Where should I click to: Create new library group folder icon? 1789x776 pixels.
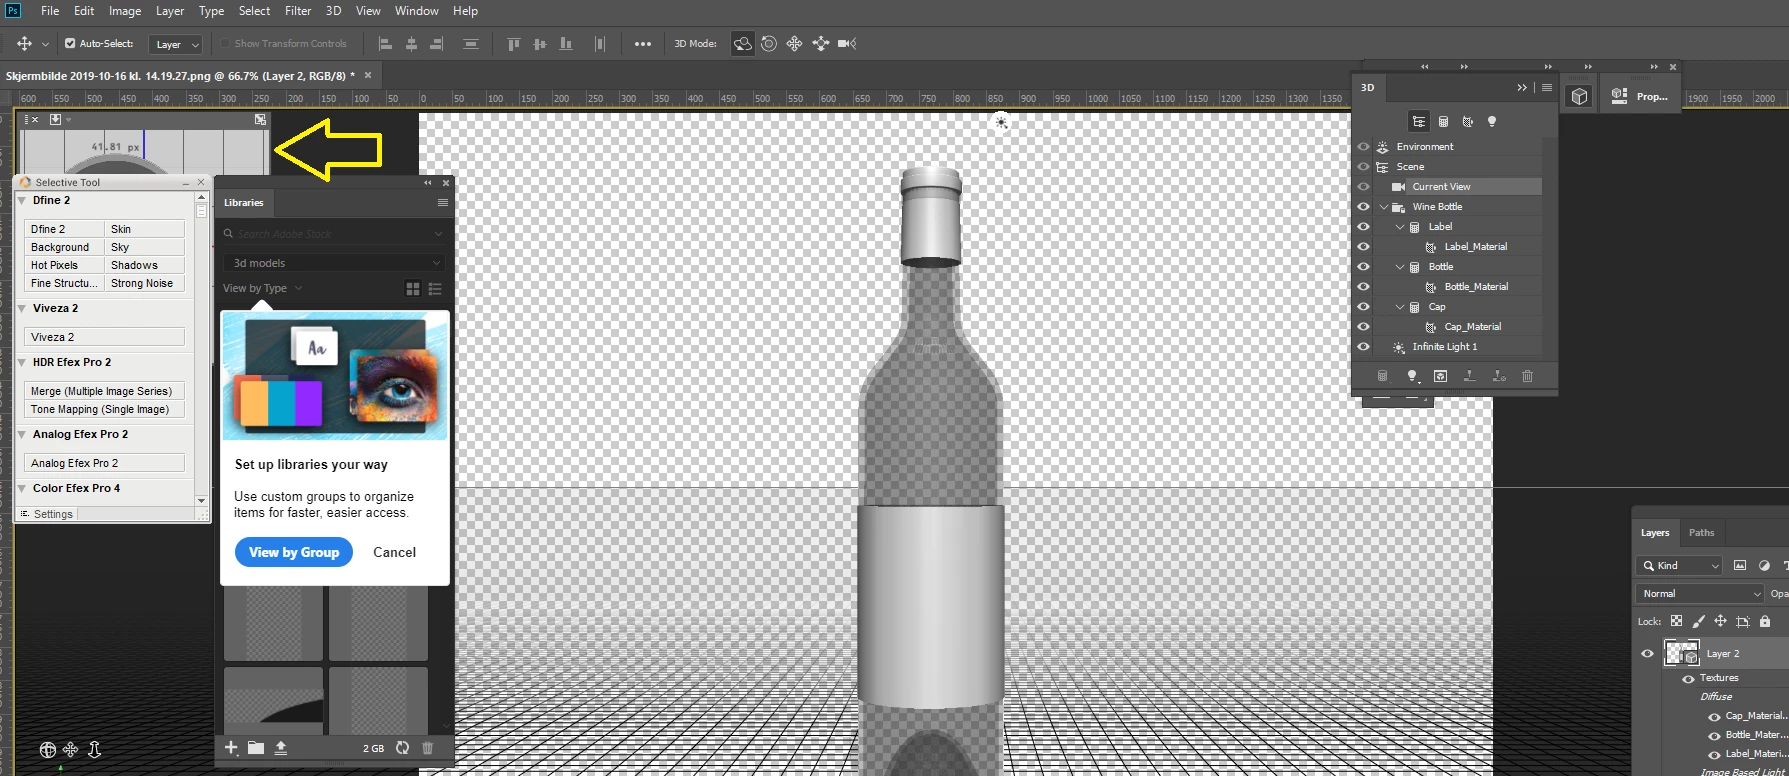[256, 748]
